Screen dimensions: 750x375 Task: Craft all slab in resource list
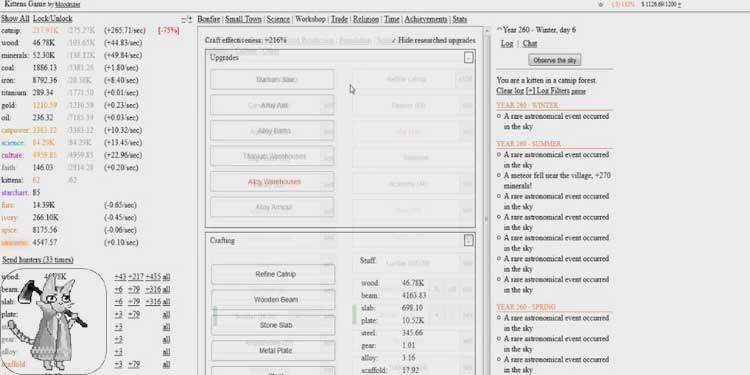coord(166,302)
